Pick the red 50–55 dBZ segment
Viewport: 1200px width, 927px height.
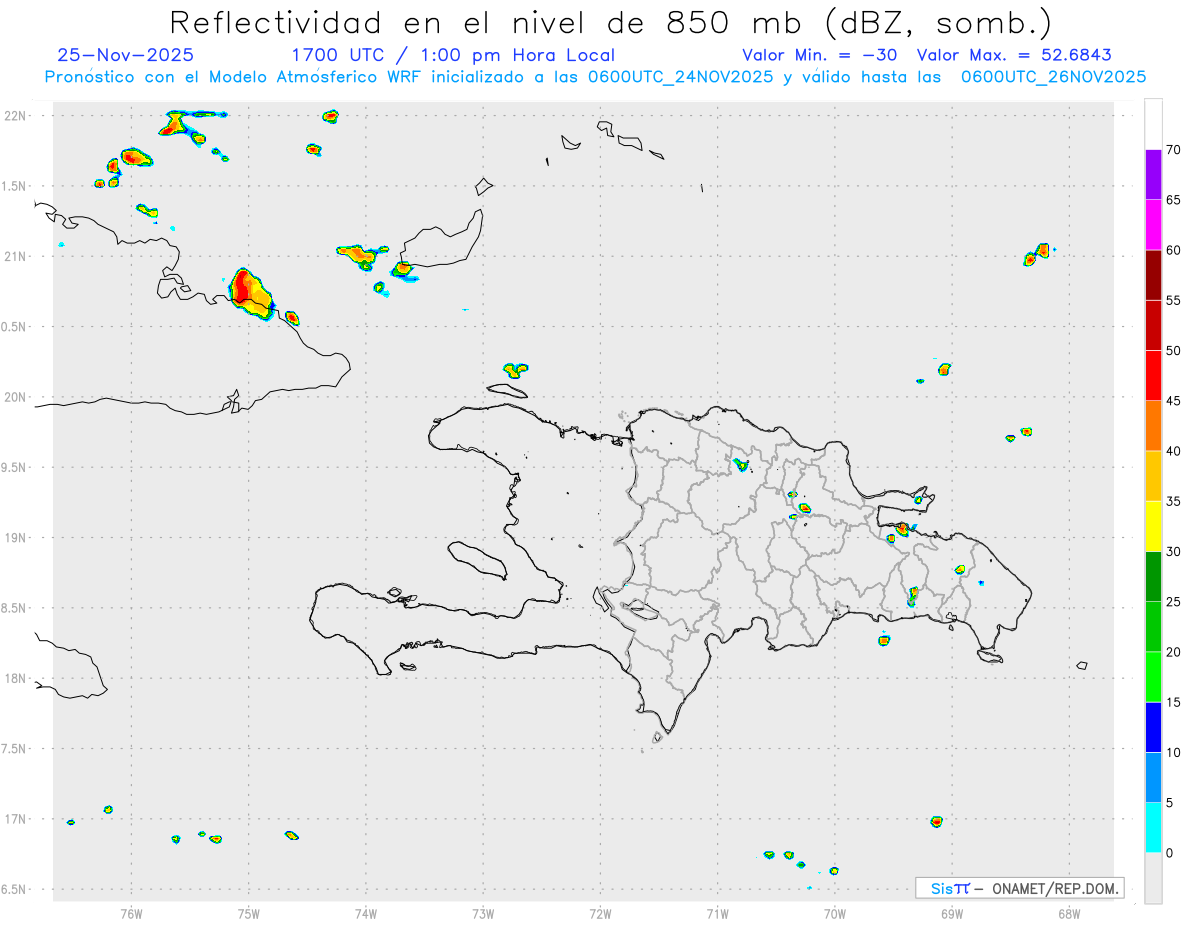pos(1153,325)
